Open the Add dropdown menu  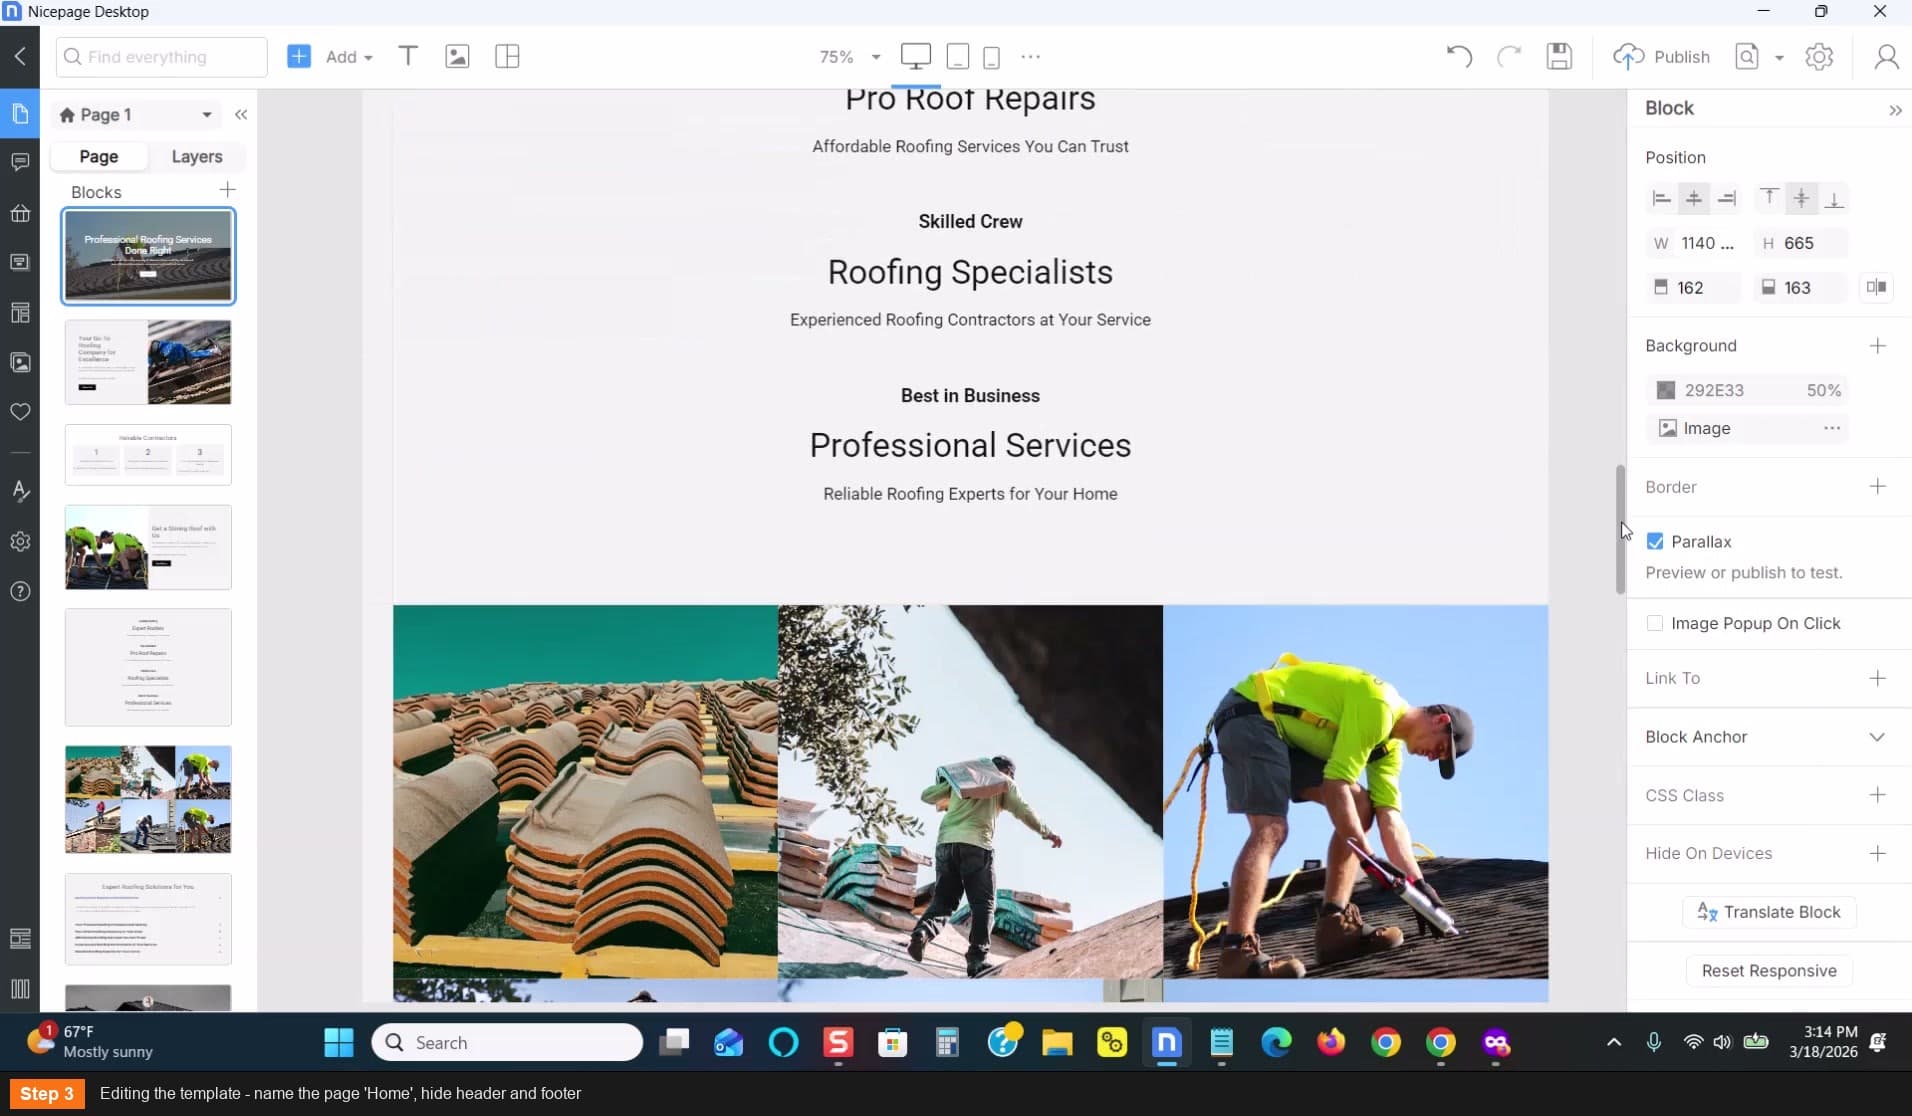(349, 57)
